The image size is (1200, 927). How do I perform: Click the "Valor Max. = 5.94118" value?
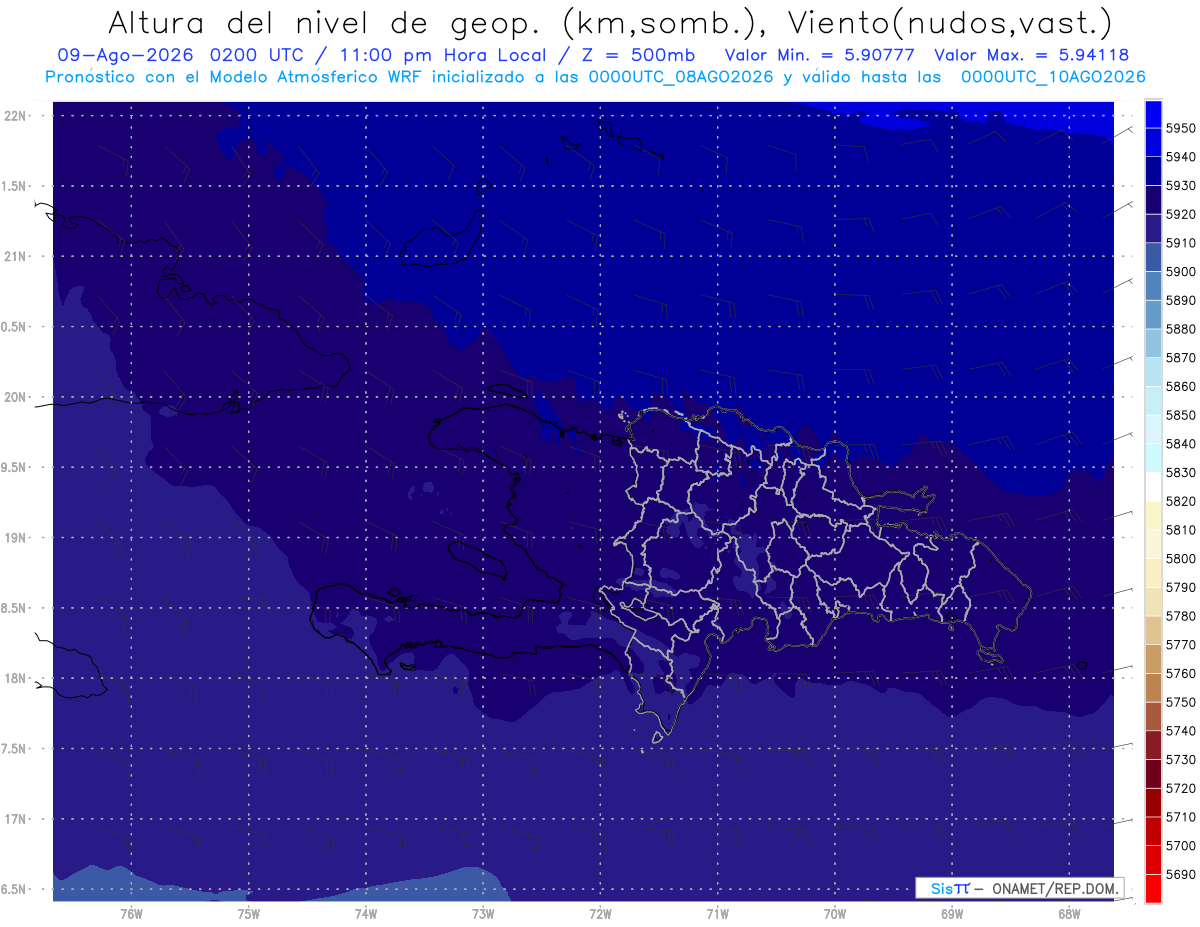[x=1031, y=56]
